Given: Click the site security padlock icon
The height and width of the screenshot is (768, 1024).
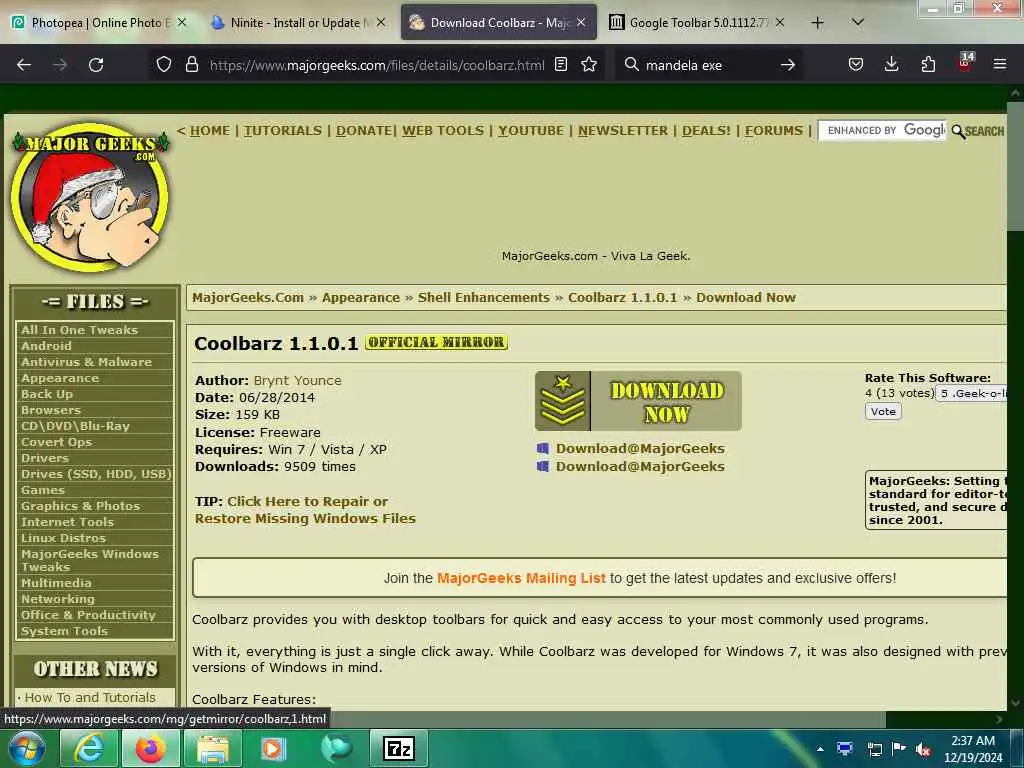Looking at the screenshot, I should (191, 65).
